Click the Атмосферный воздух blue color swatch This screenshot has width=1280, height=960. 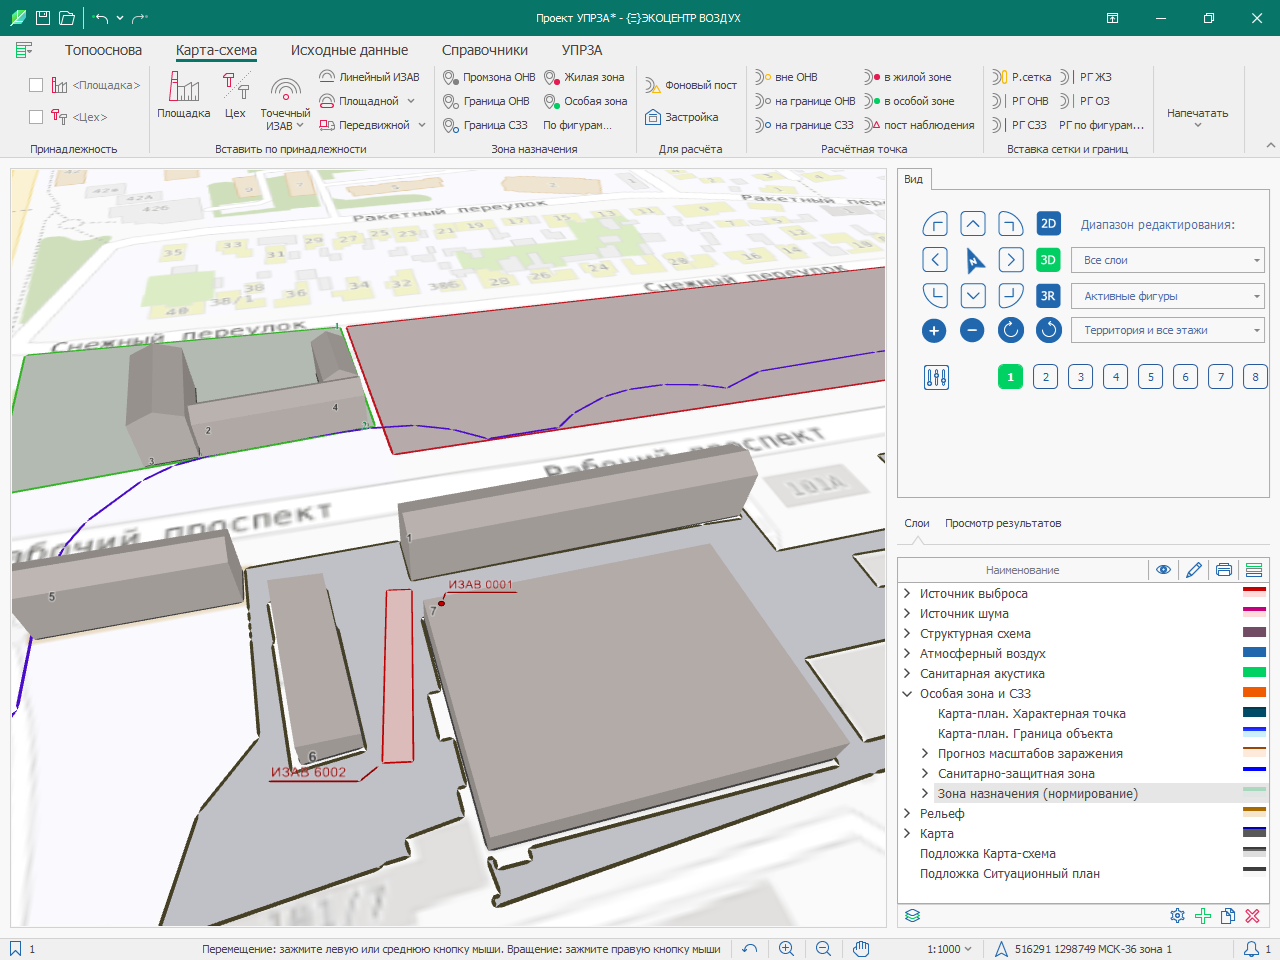(x=1254, y=653)
